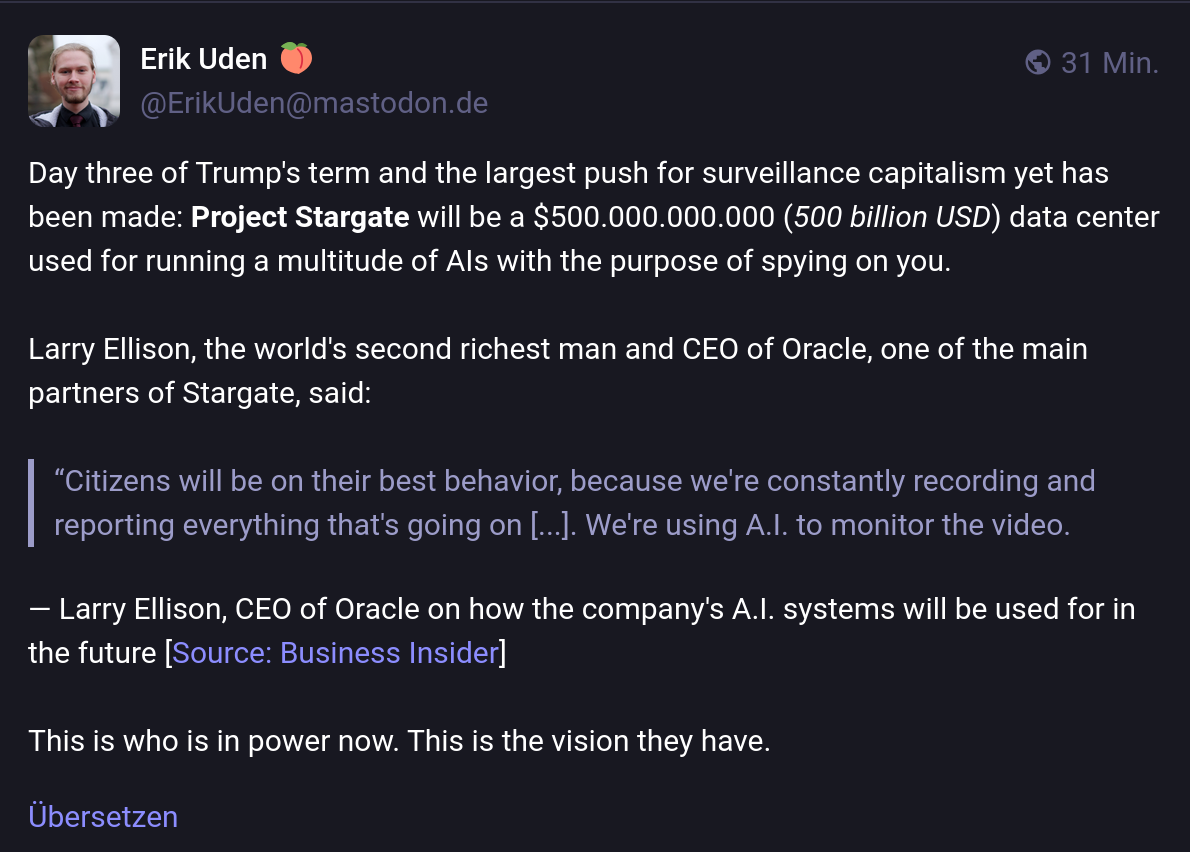Image resolution: width=1190 pixels, height=852 pixels.
Task: Open Erik Uden's profile avatar
Action: click(x=74, y=81)
